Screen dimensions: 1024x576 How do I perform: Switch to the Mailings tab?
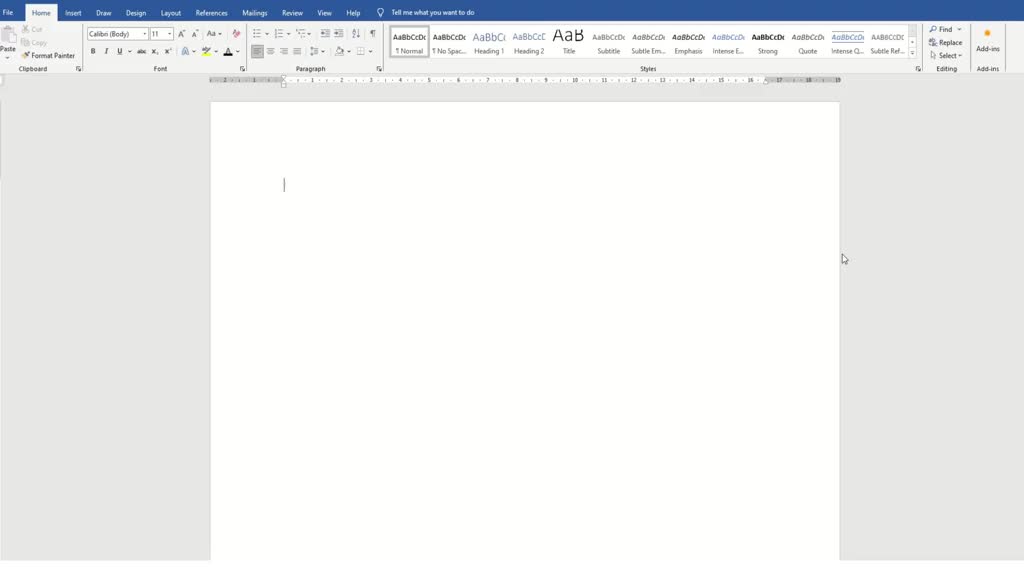coord(255,12)
